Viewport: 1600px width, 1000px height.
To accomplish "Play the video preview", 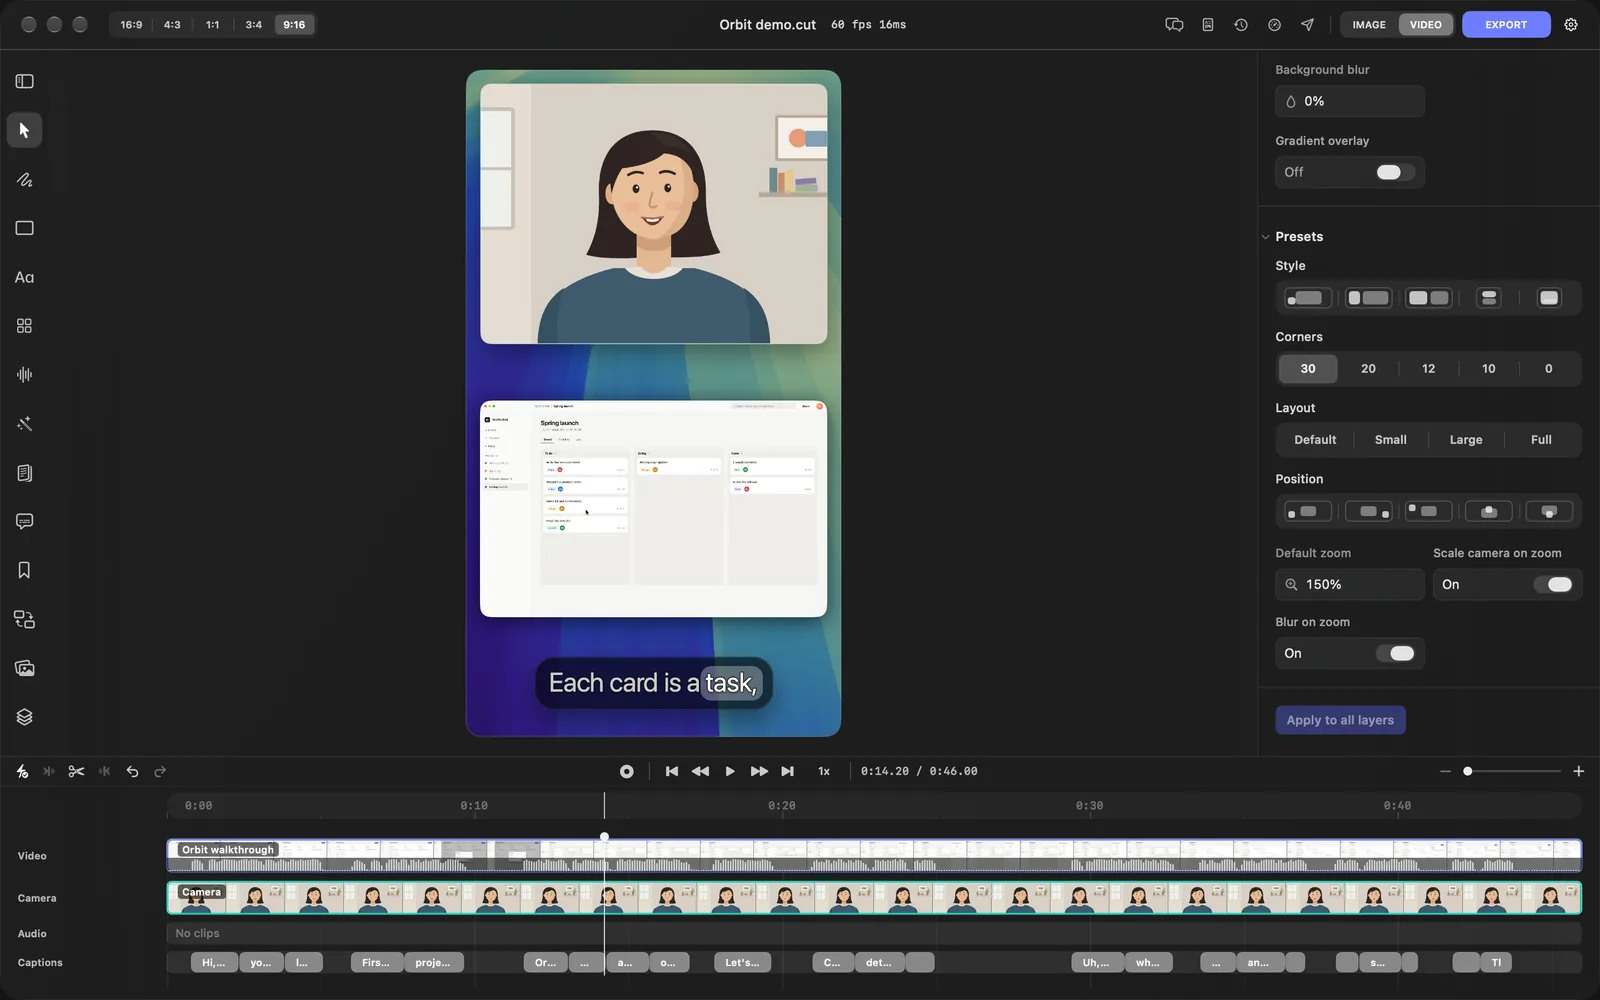I will click(730, 771).
